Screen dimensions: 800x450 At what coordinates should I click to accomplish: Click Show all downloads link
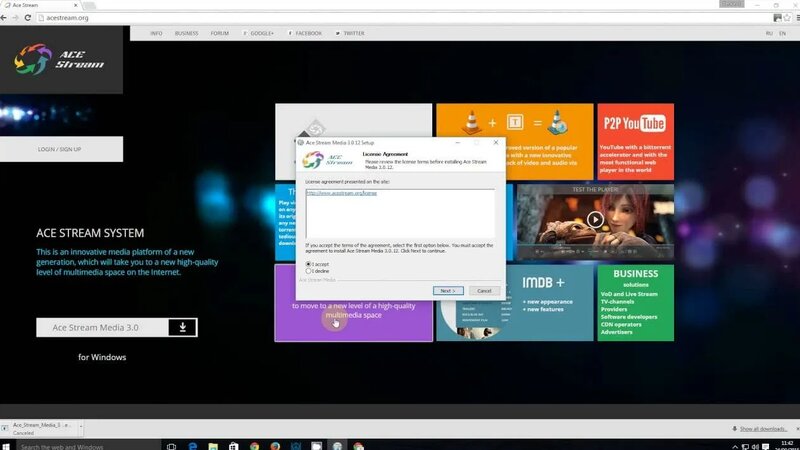[x=763, y=429]
